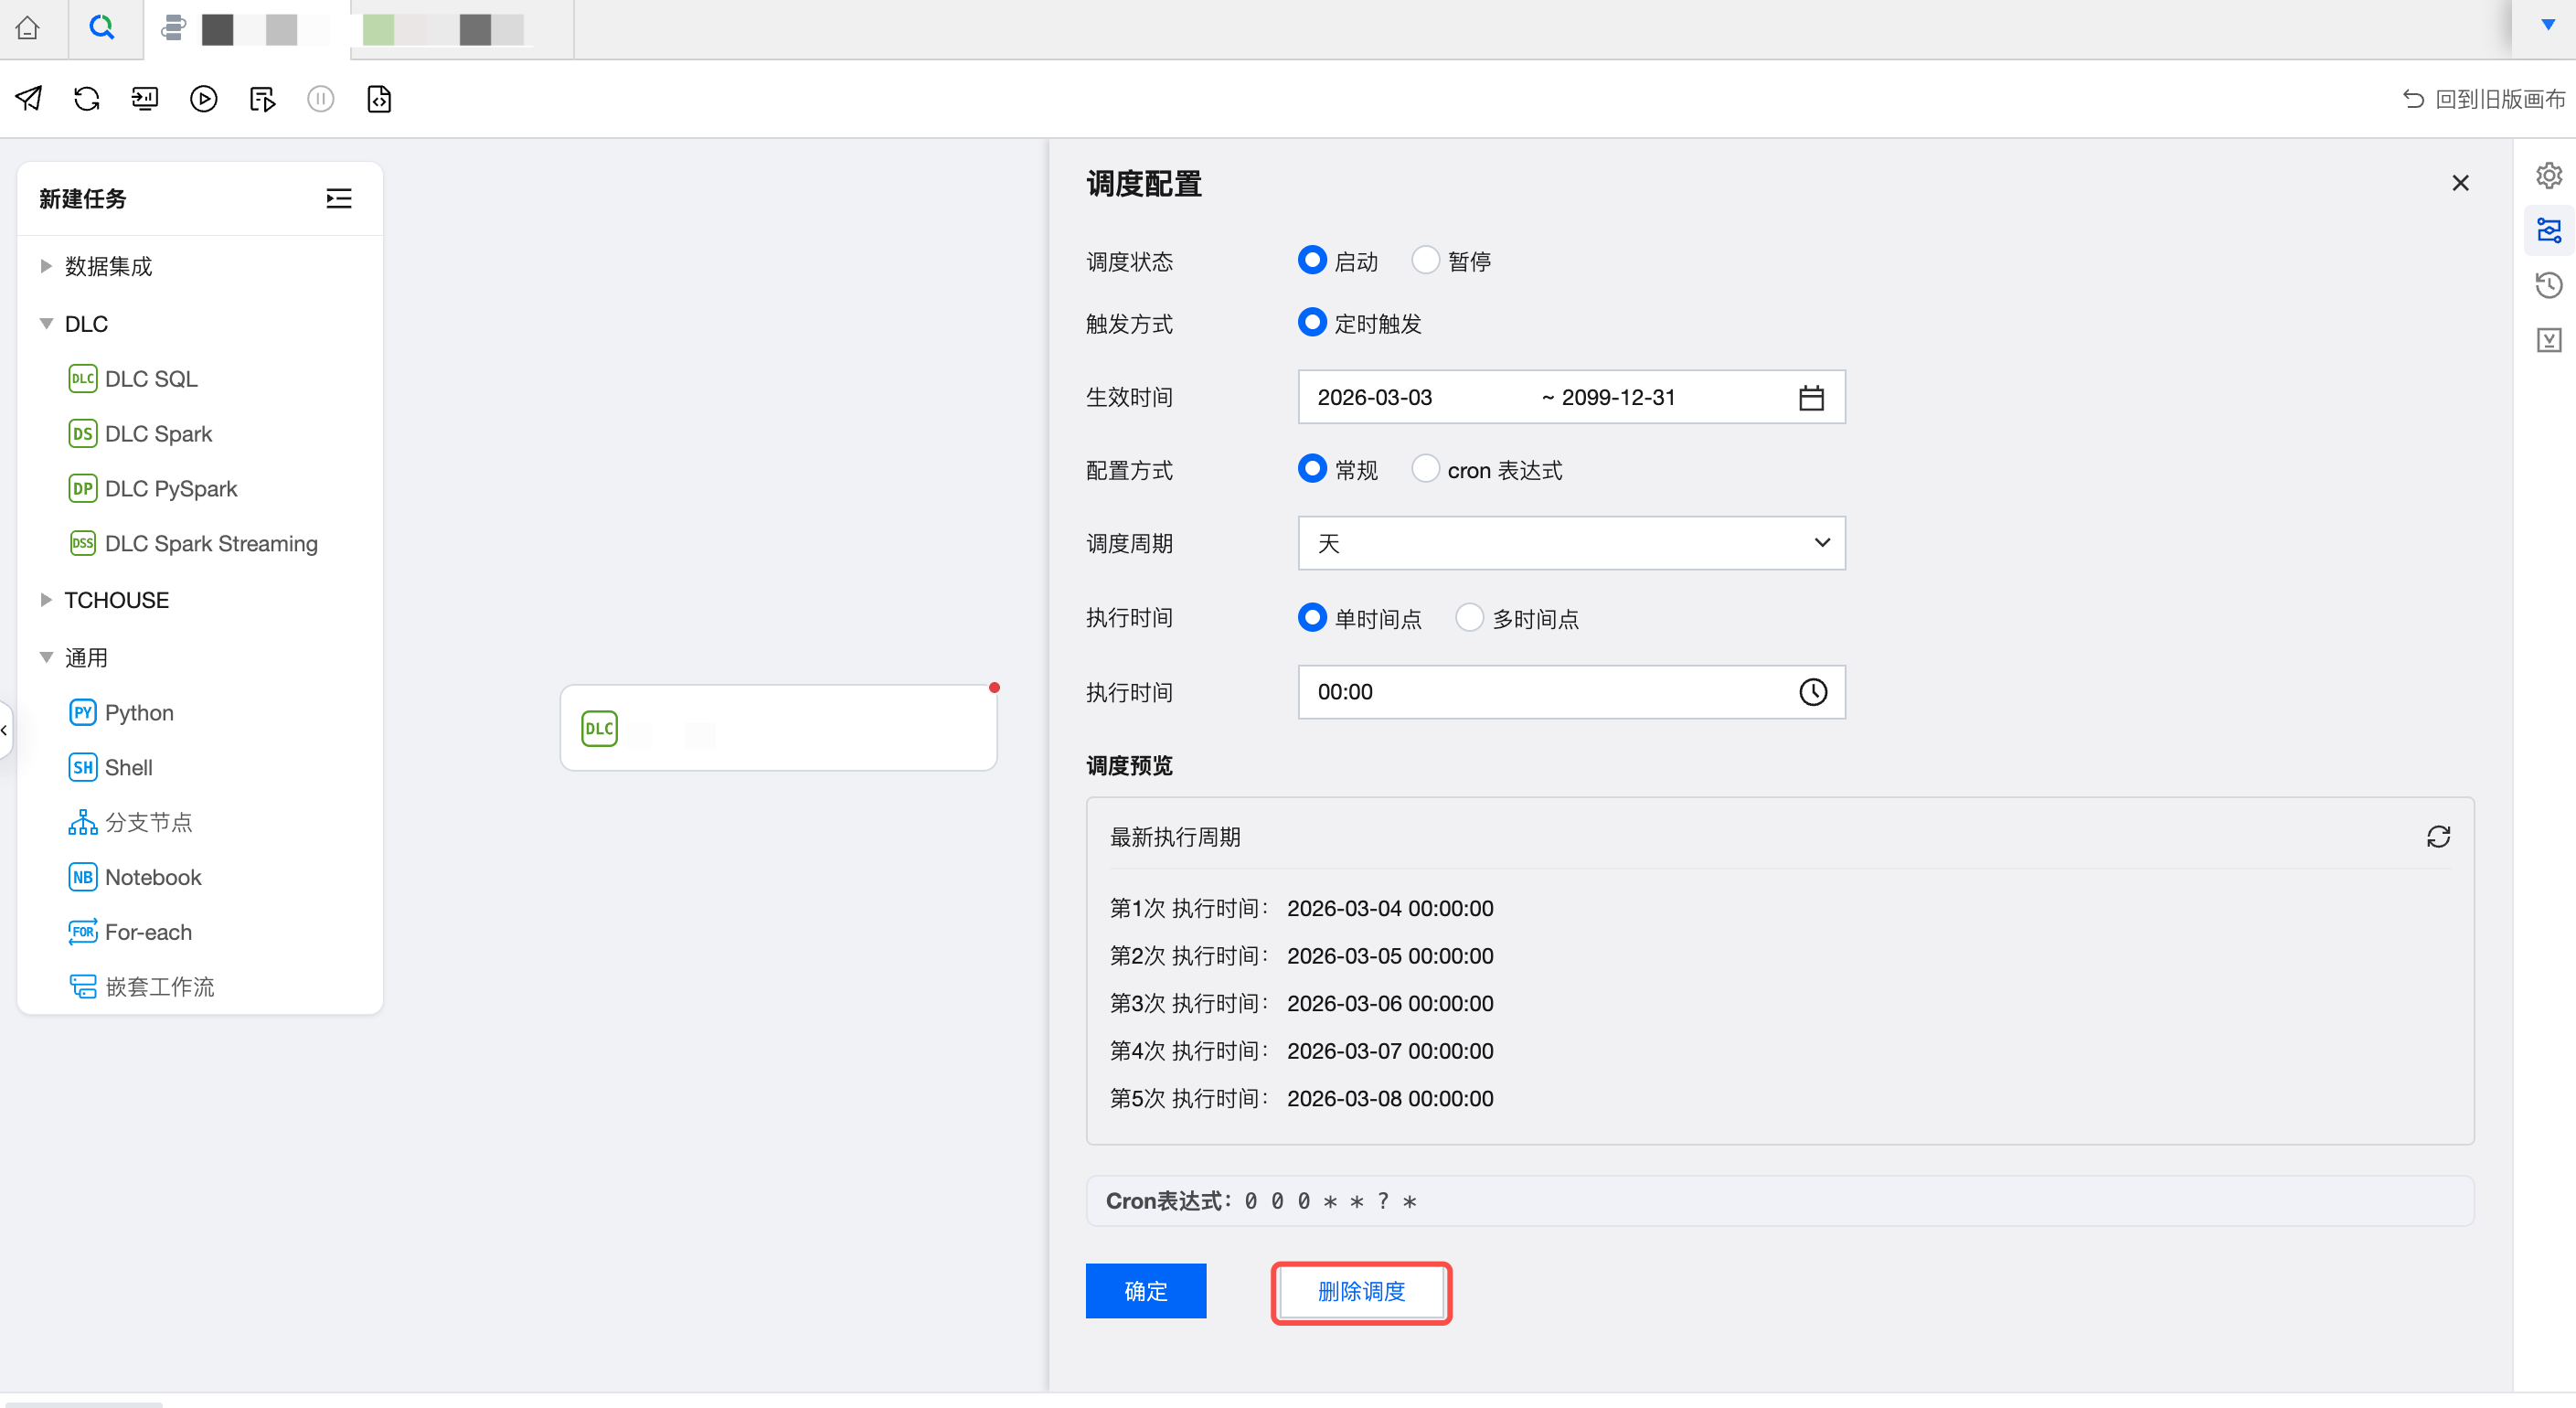Click the 确定 confirm button
Image resolution: width=2576 pixels, height=1408 pixels.
click(x=1145, y=1291)
